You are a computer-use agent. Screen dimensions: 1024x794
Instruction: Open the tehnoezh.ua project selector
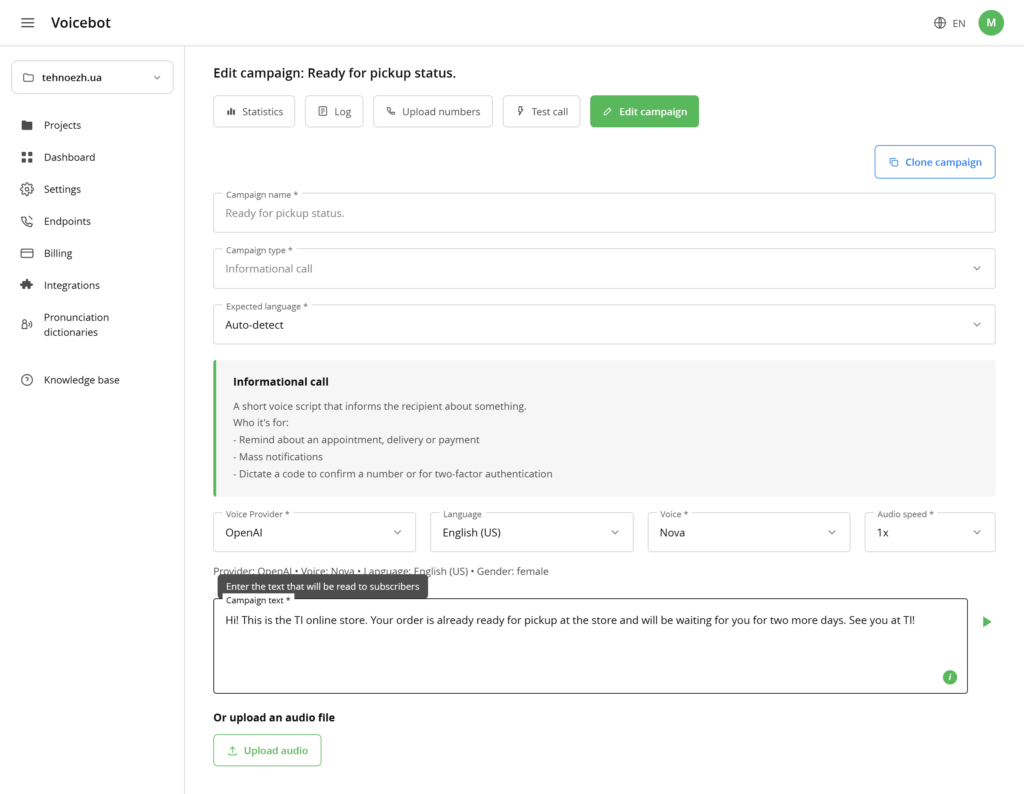tap(92, 78)
